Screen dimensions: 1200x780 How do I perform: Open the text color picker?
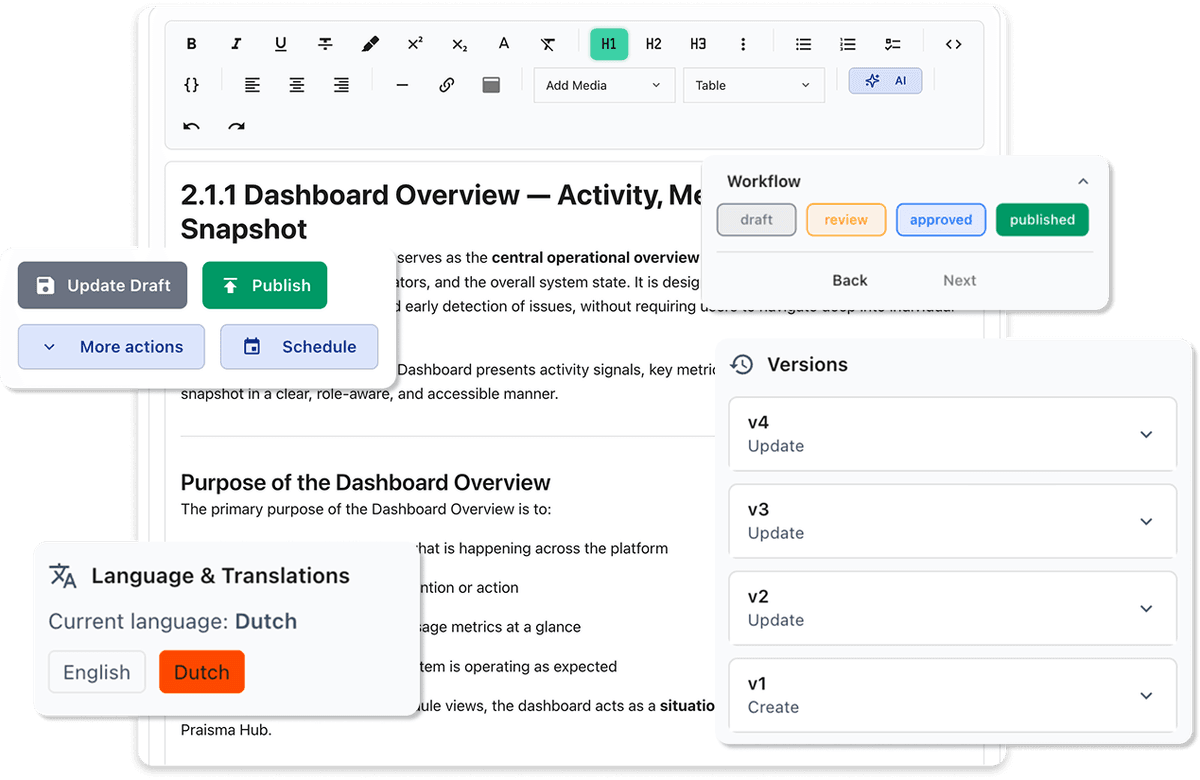coord(504,44)
